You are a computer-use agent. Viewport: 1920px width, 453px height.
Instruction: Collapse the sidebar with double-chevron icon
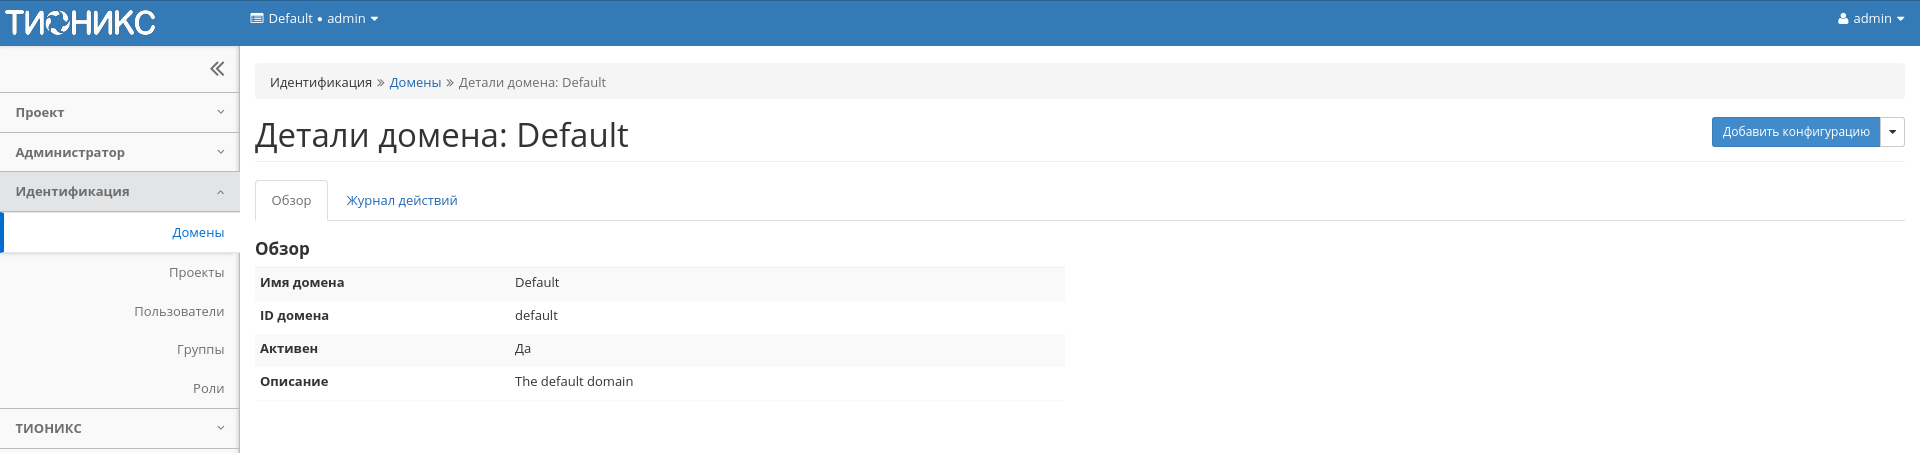[217, 69]
